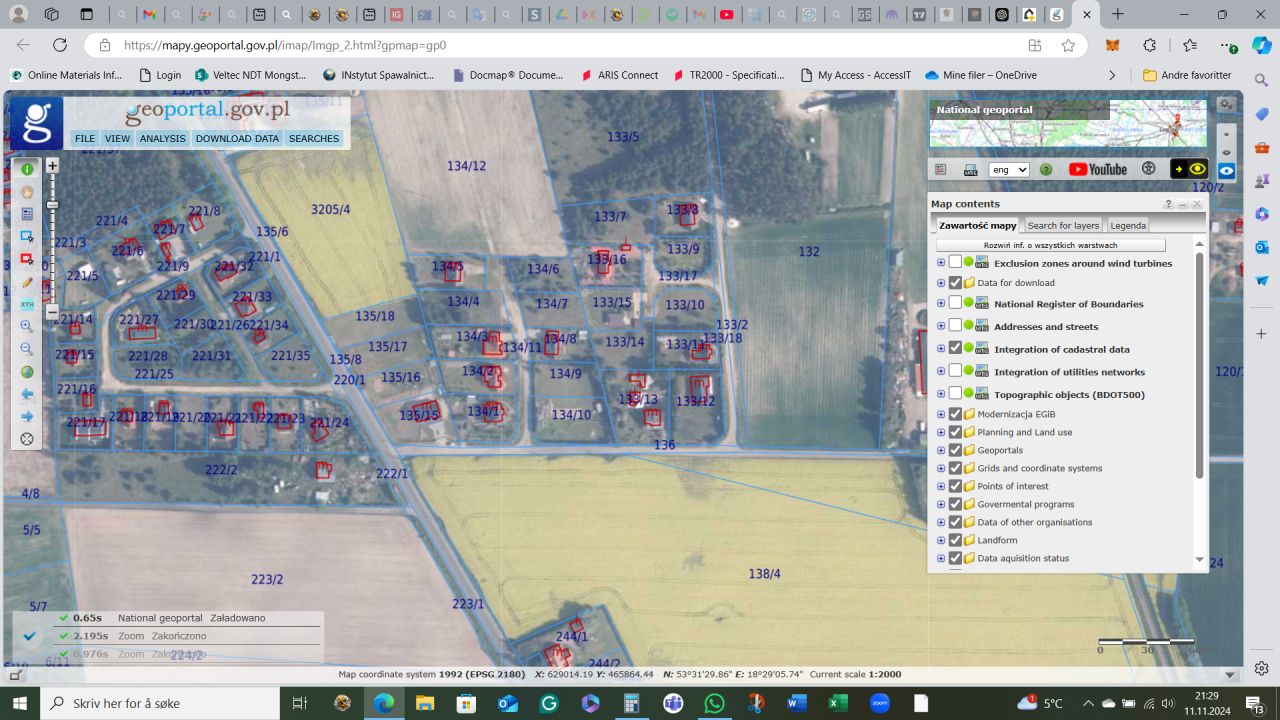Image resolution: width=1280 pixels, height=720 pixels.
Task: Open the SEARCHES menu
Action: pyautogui.click(x=314, y=139)
